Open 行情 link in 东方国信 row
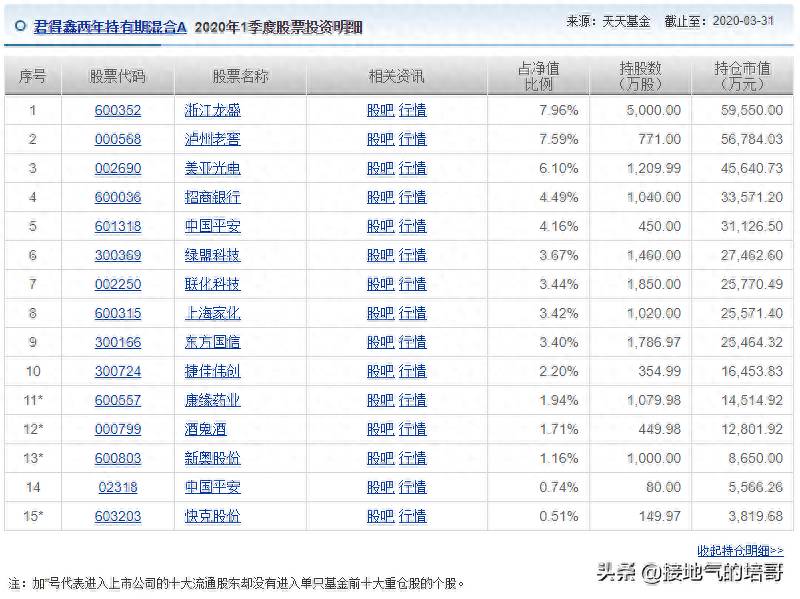Screen dimensions: 800x599 click(412, 342)
